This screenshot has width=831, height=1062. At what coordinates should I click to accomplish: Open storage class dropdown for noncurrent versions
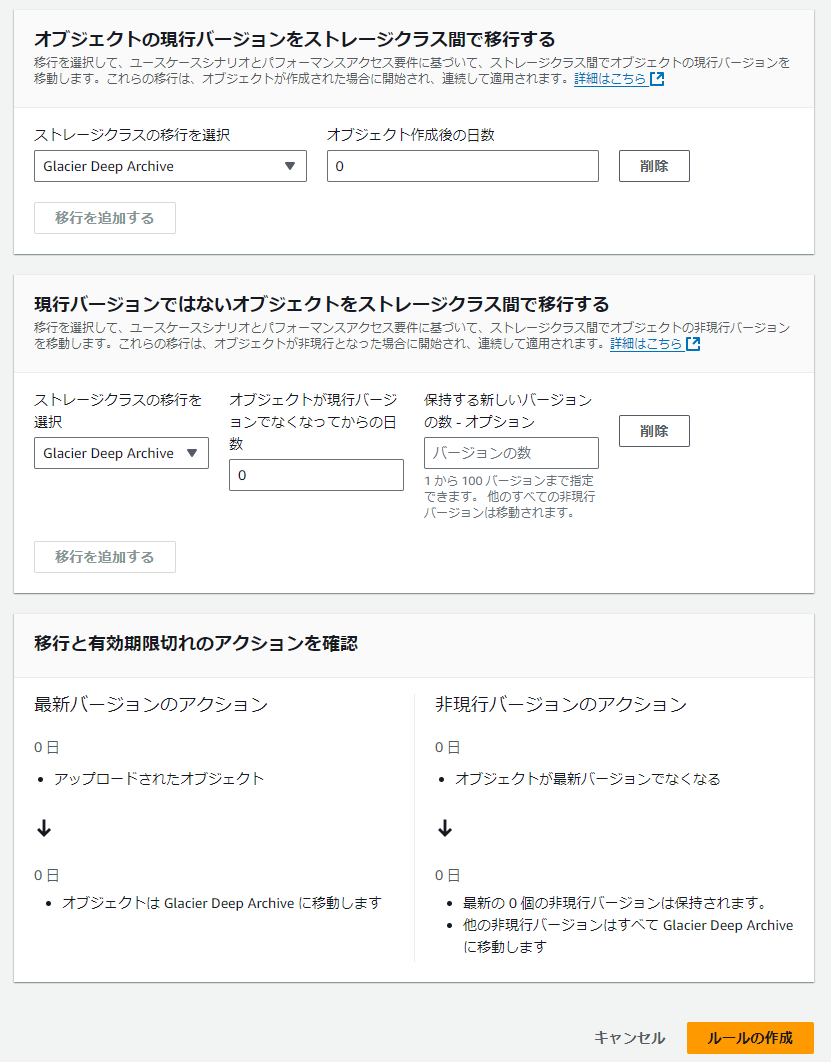[x=121, y=453]
